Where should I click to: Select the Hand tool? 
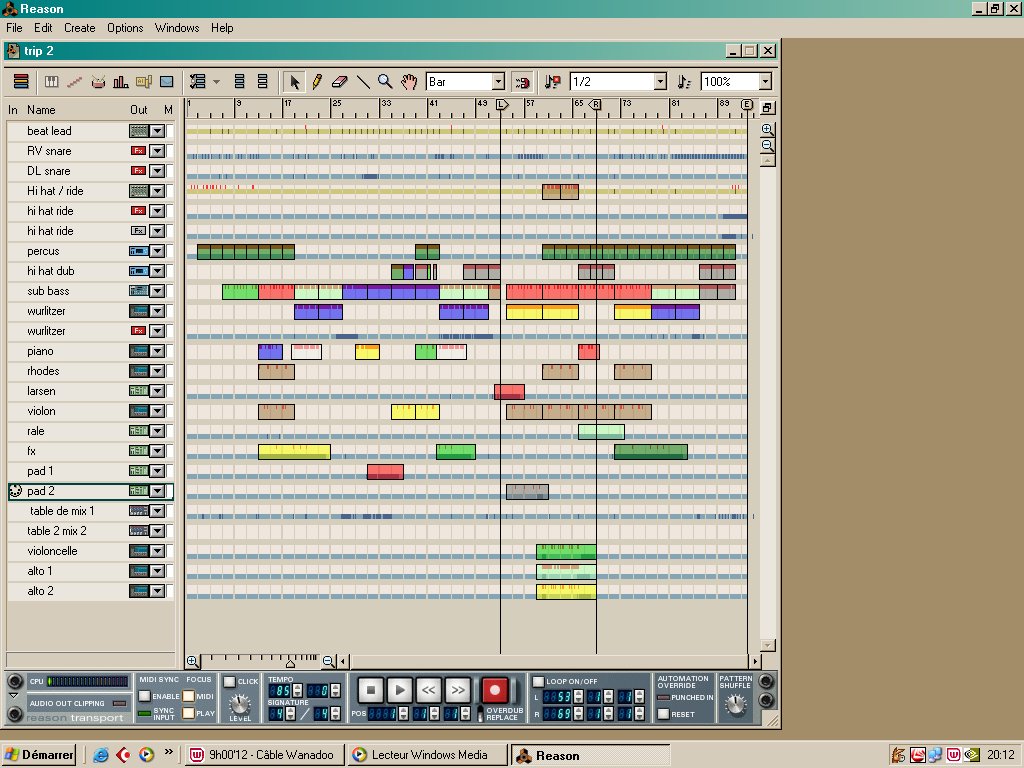click(409, 82)
